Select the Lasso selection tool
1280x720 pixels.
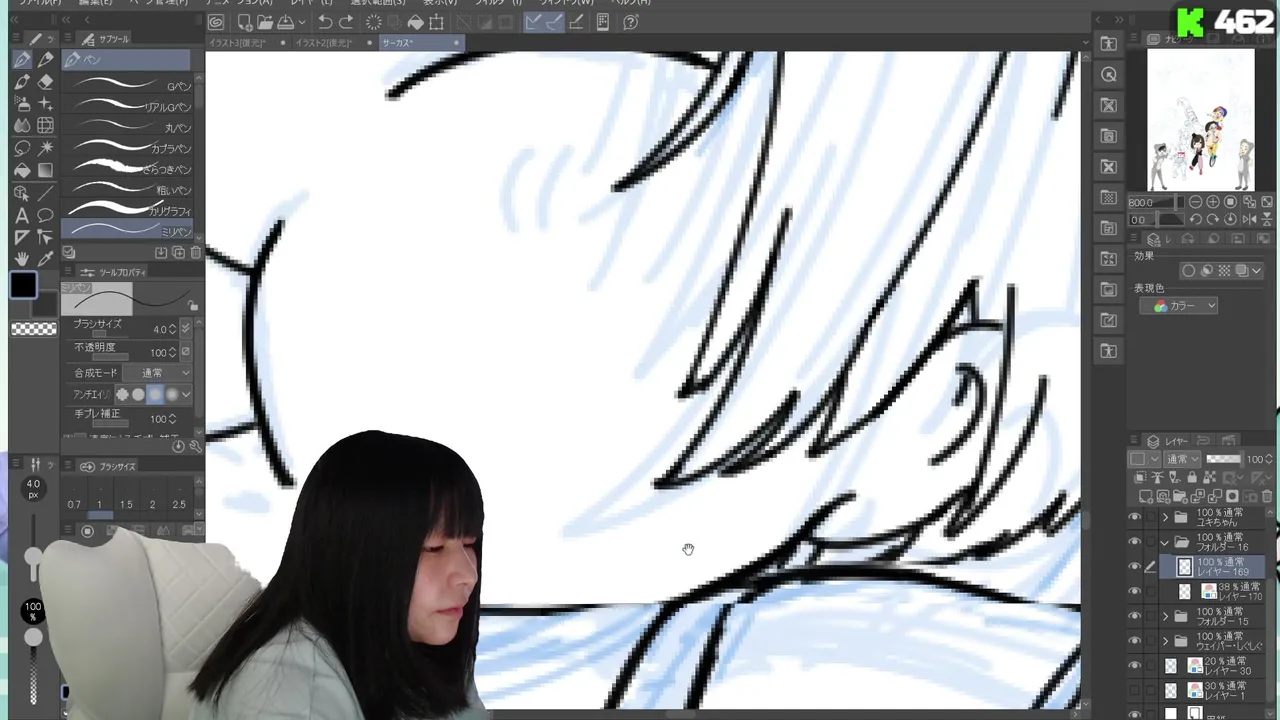[22, 148]
